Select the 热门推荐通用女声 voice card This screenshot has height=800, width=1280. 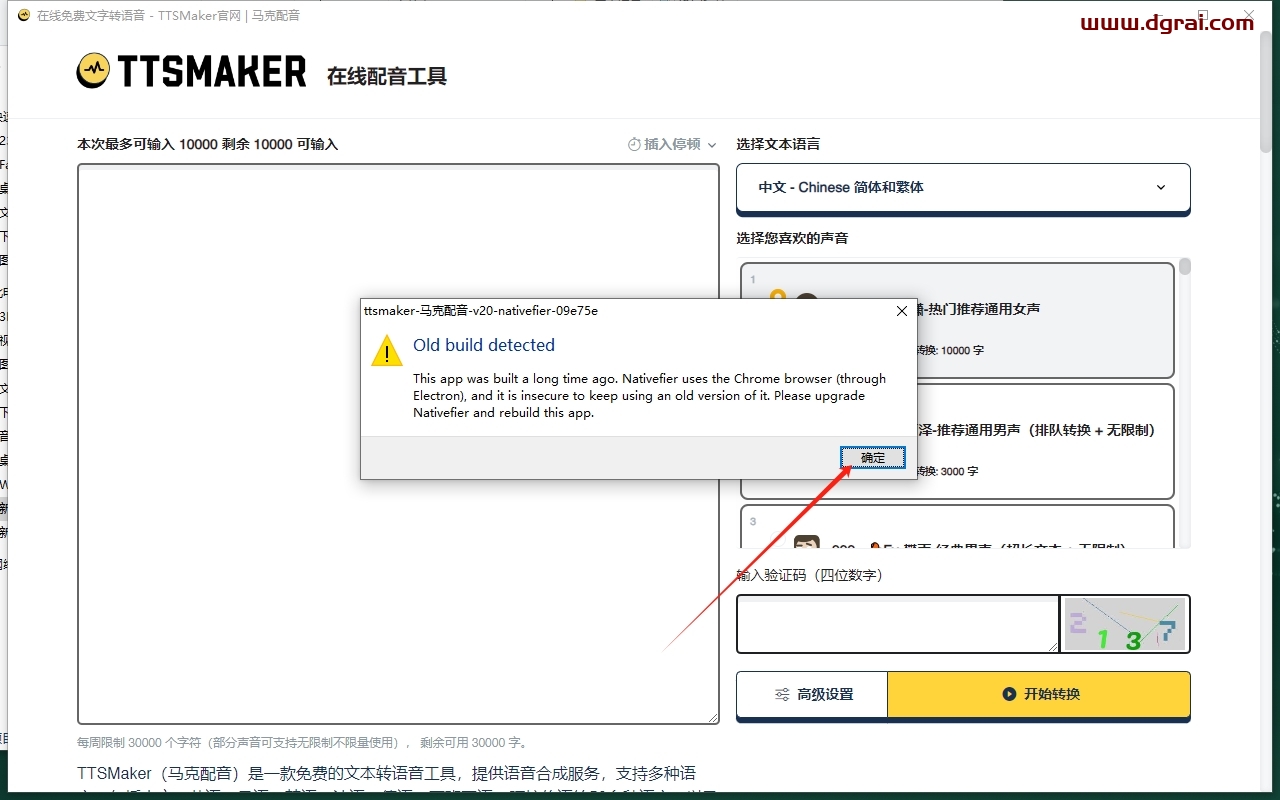(x=1050, y=320)
